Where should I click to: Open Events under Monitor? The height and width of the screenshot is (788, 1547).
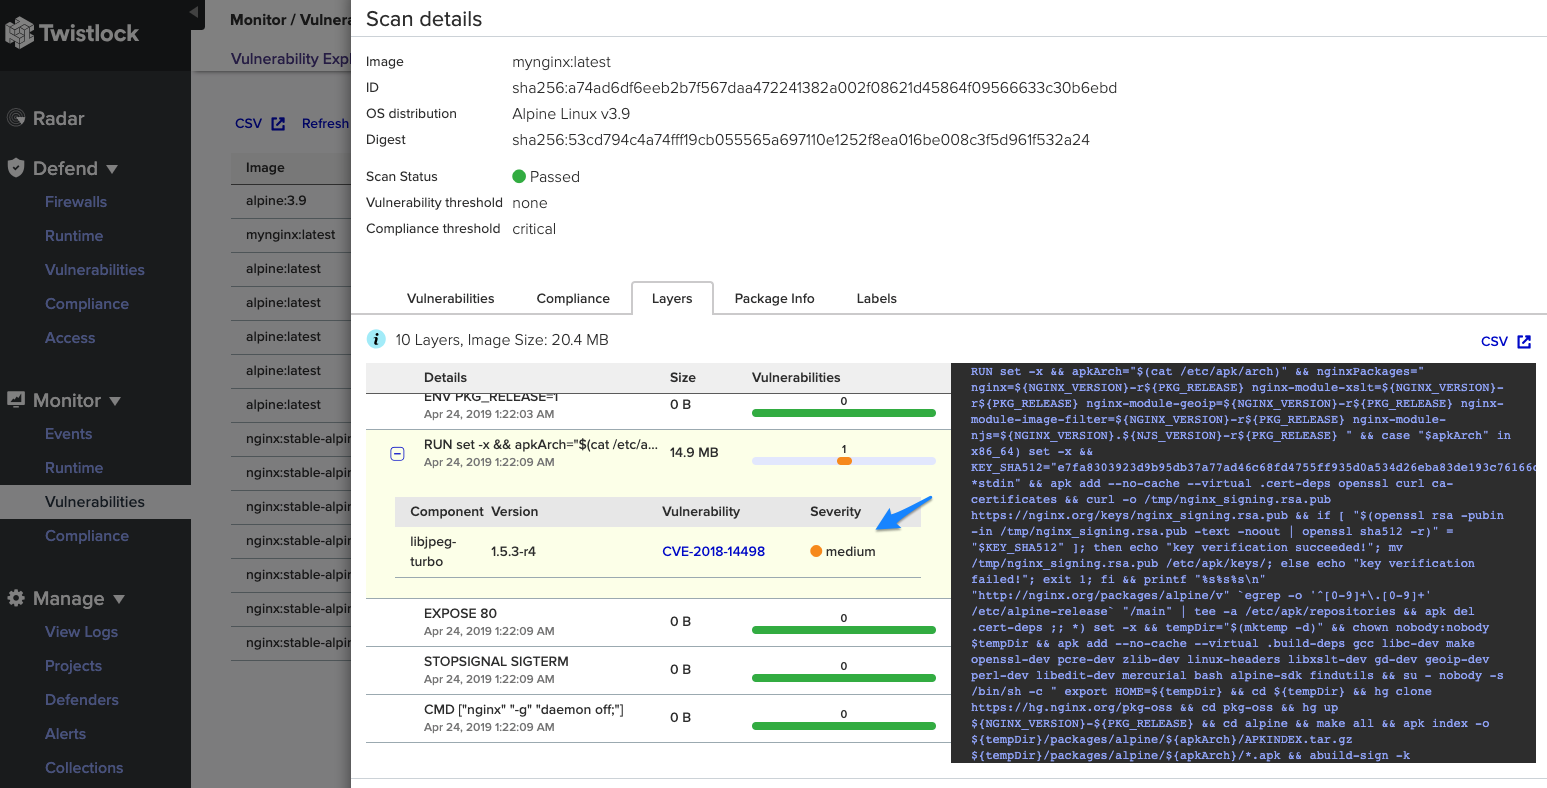[x=68, y=434]
